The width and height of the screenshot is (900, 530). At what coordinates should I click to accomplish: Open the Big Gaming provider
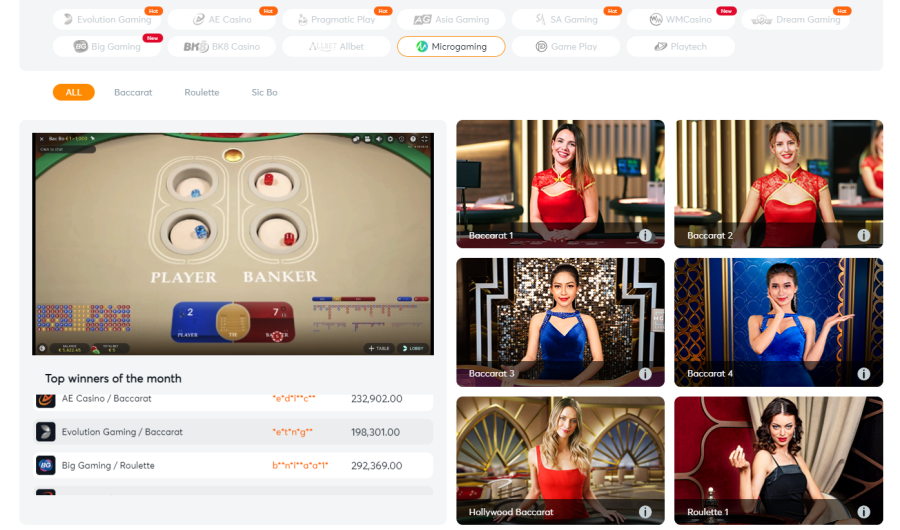tap(107, 47)
